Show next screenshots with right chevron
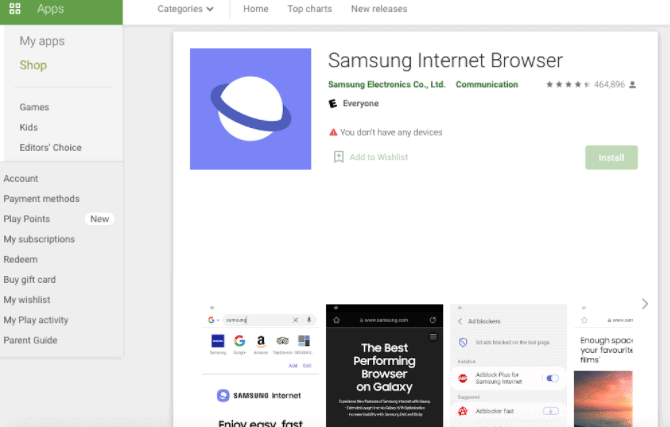This screenshot has height=427, width=670. tap(645, 304)
